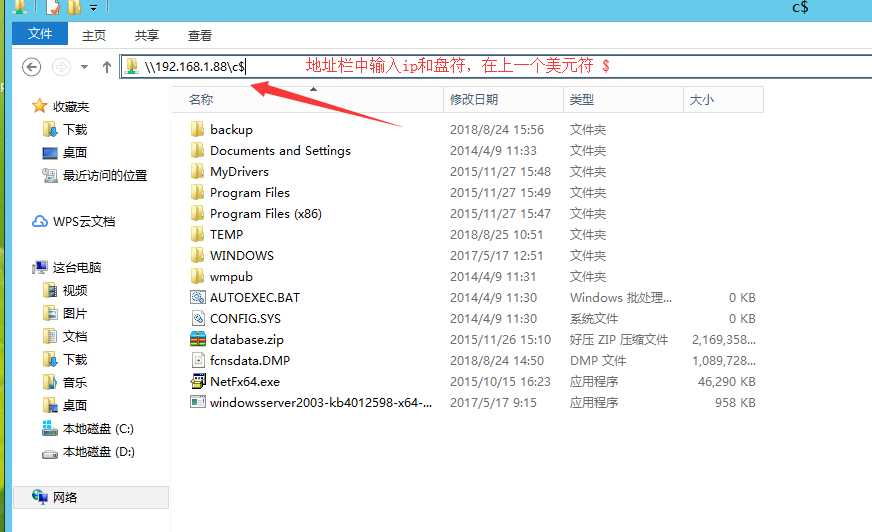Select the wmpub folder icon
The height and width of the screenshot is (532, 872).
(x=197, y=276)
